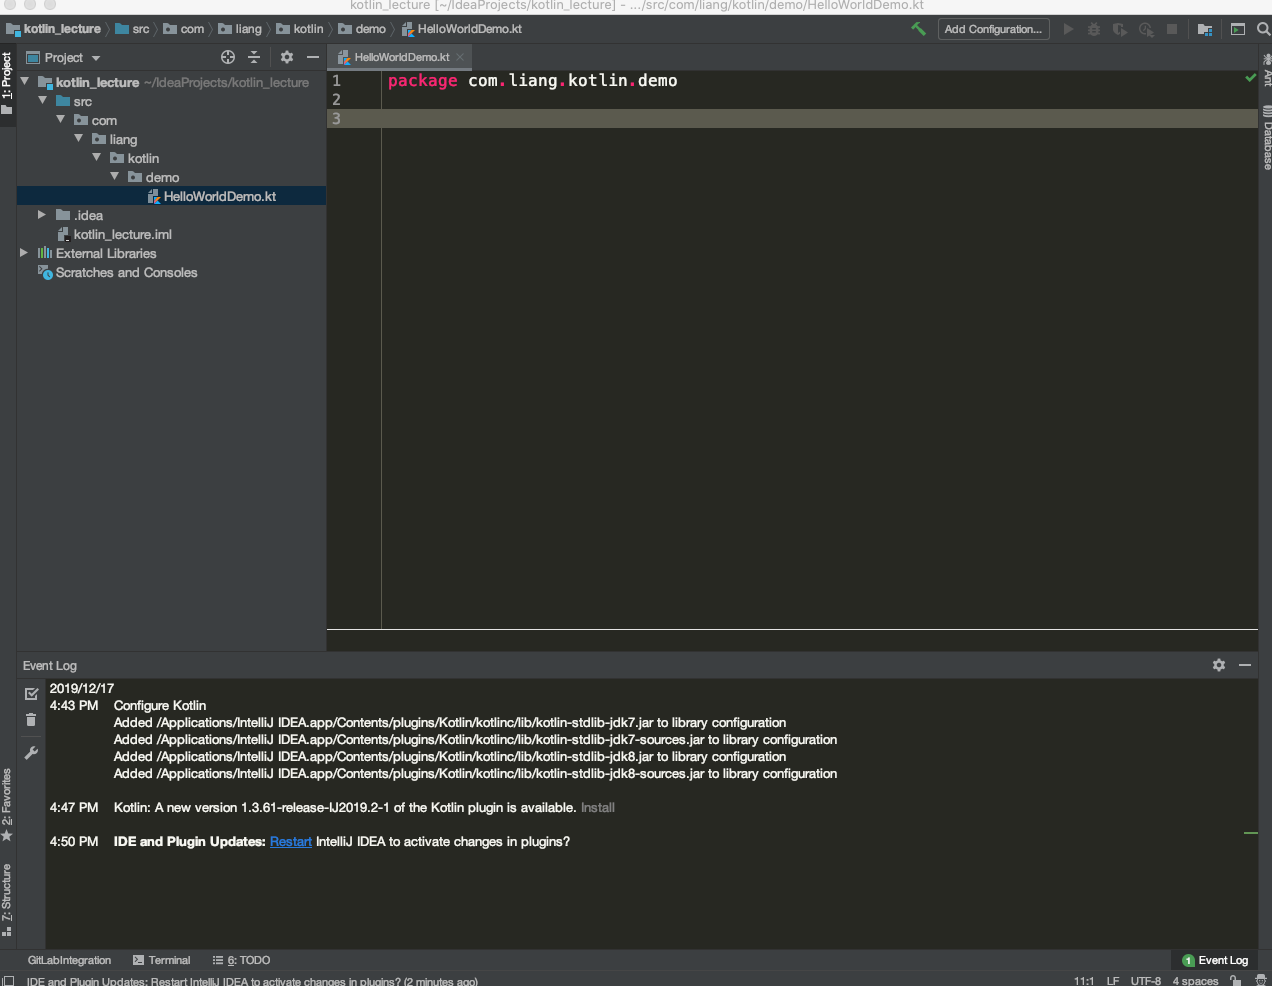Toggle the Z: Structure side tool window
This screenshot has height=986, width=1272.
pyautogui.click(x=7, y=899)
